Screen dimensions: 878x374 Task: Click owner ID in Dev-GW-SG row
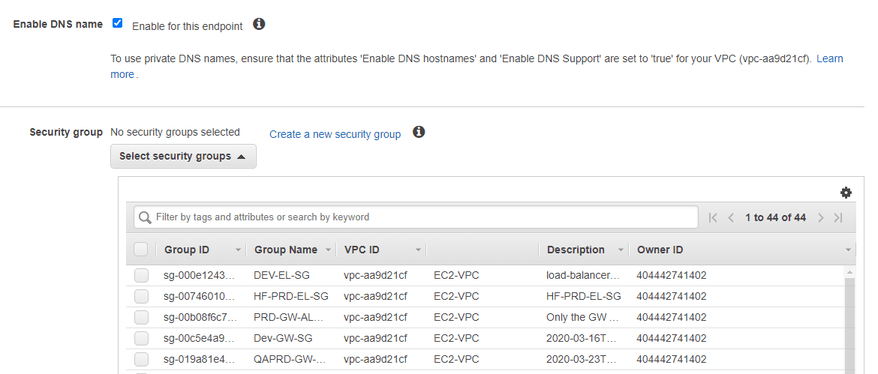[x=671, y=338]
